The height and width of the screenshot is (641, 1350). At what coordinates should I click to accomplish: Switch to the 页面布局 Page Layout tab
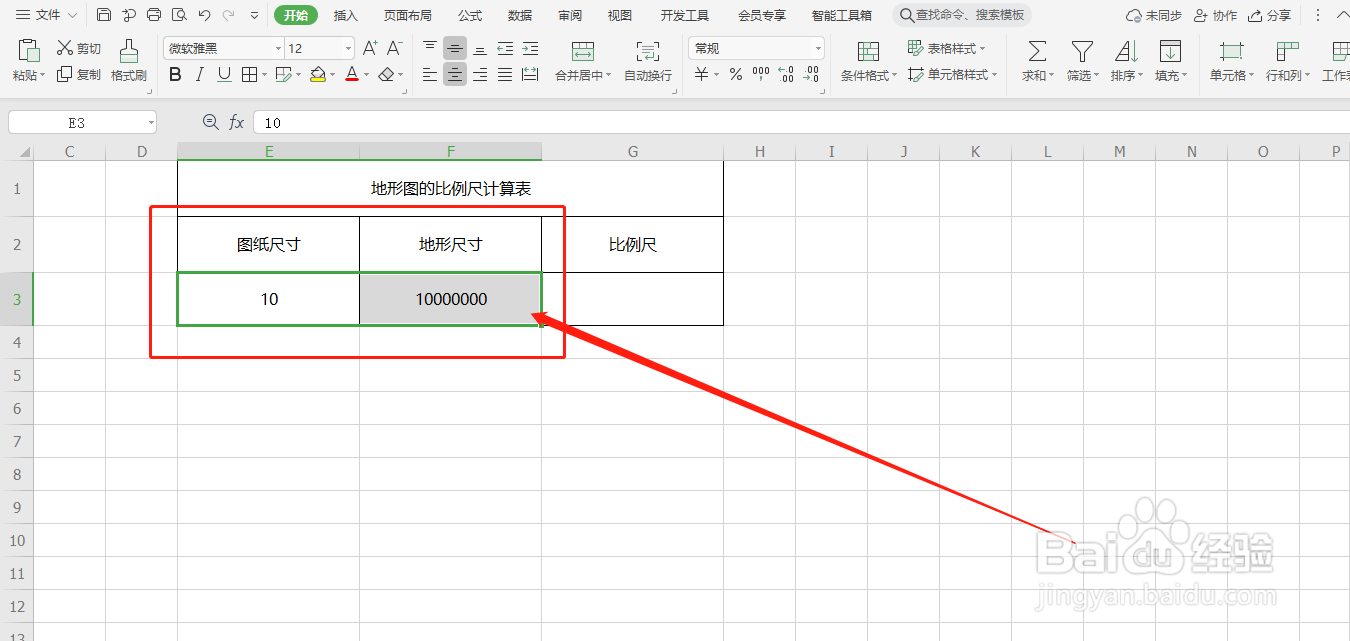tap(408, 15)
